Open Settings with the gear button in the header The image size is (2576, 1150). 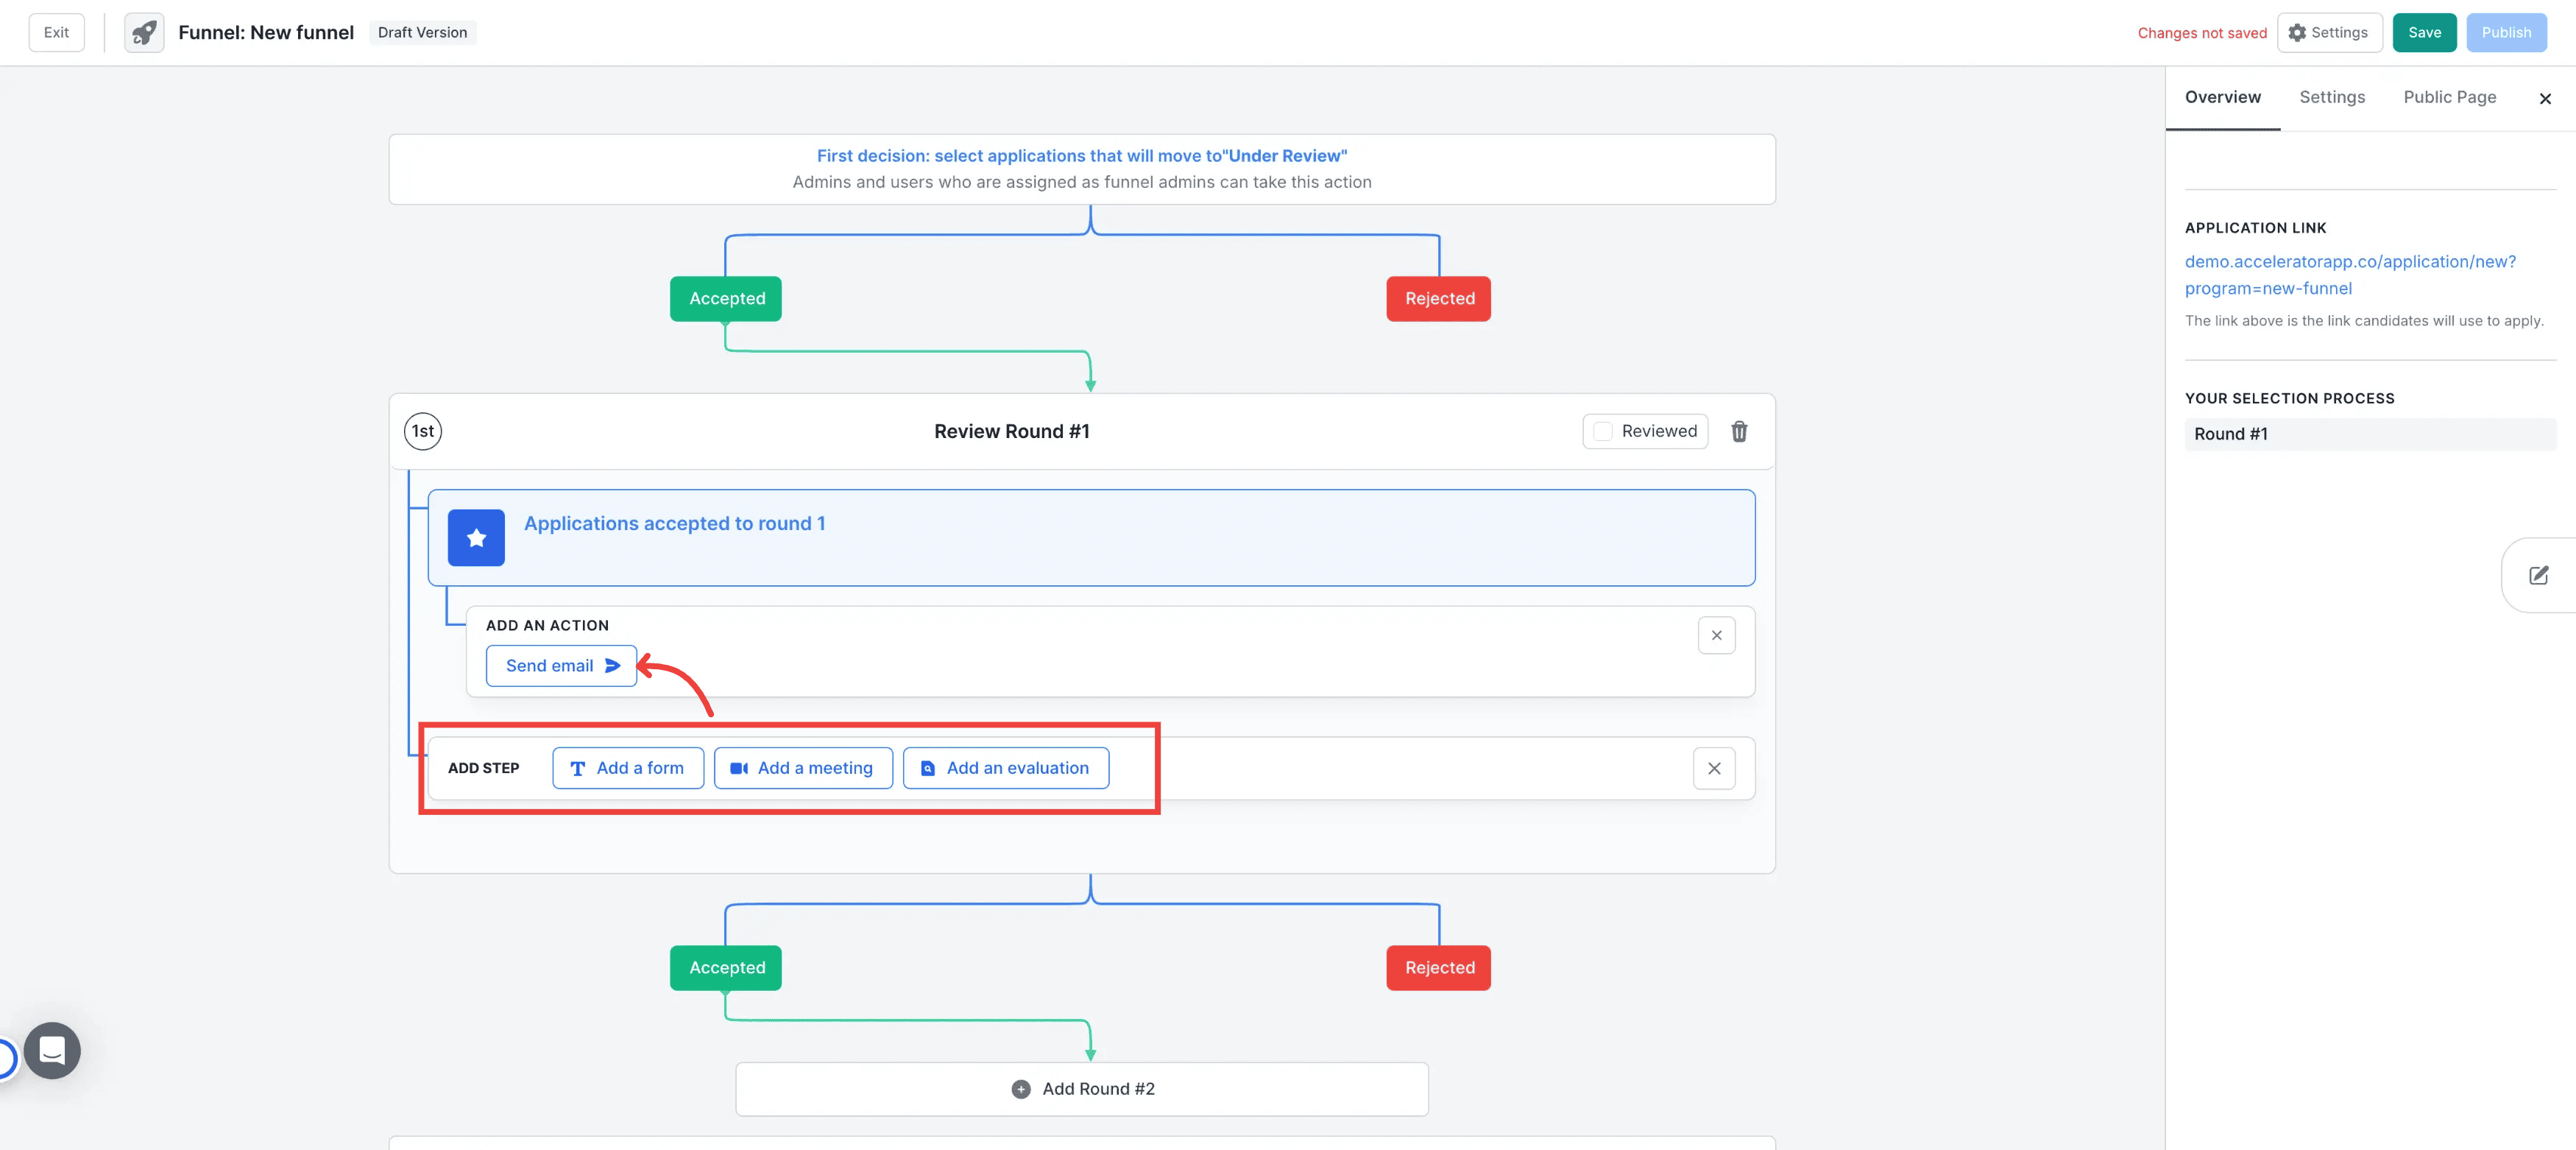click(2329, 33)
